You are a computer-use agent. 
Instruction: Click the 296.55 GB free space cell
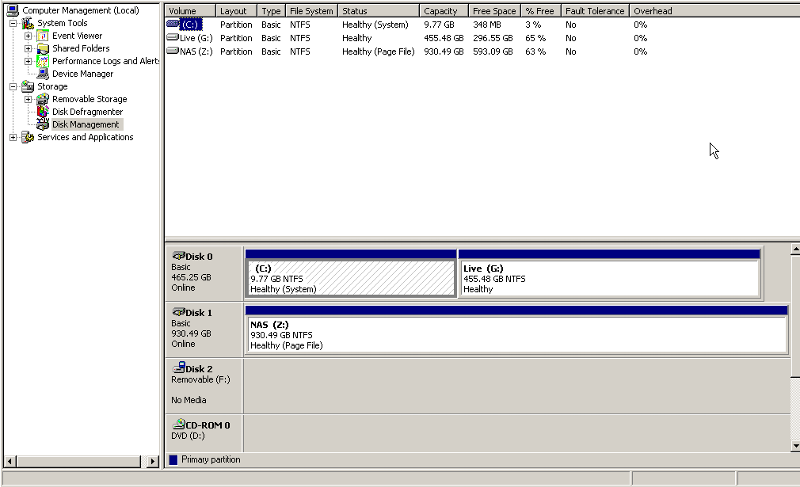493,38
